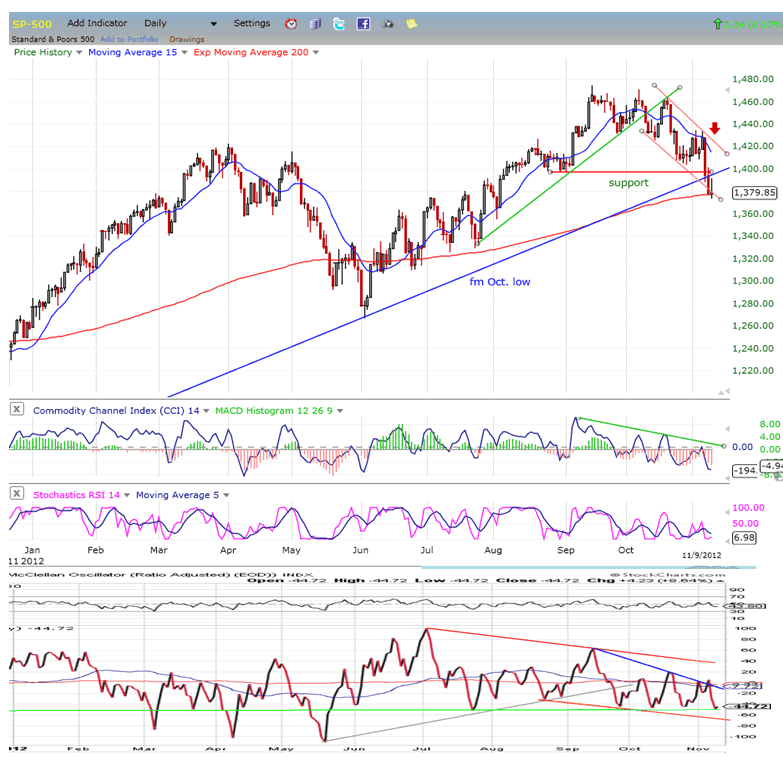
Task: Click the alarm clock alert icon
Action: pyautogui.click(x=291, y=23)
